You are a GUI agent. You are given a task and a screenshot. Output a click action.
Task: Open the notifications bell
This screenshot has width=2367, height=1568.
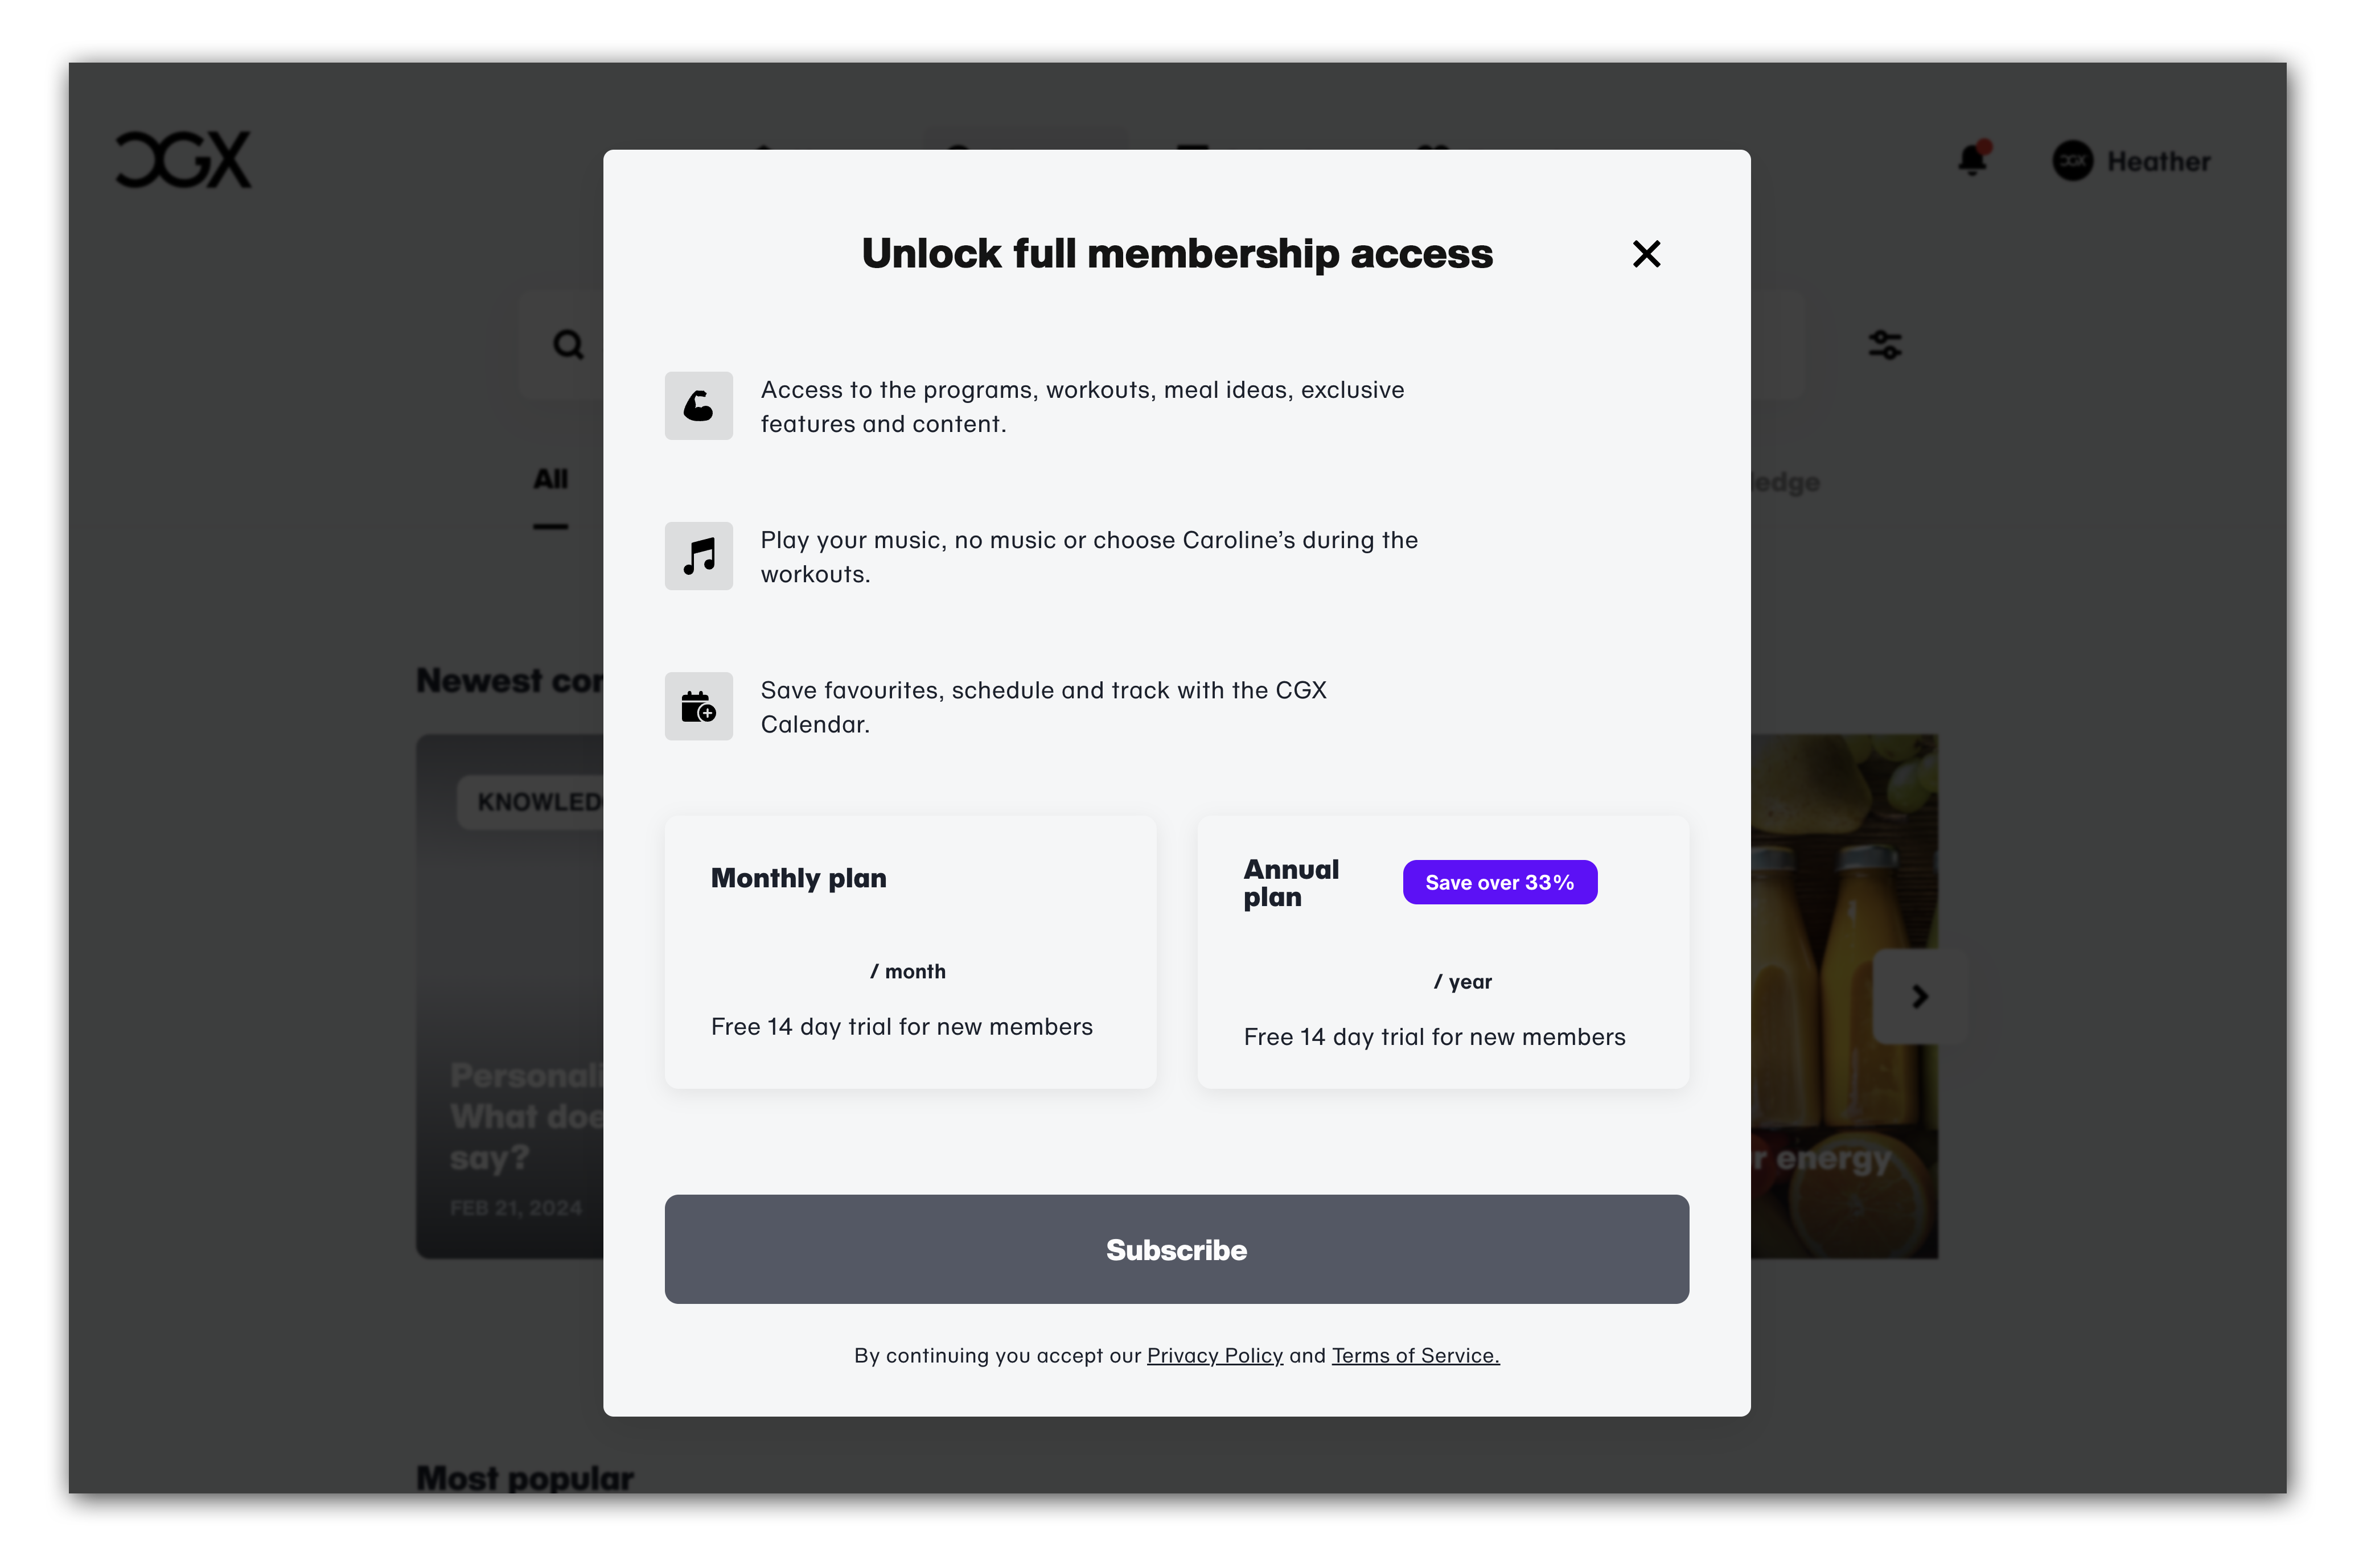click(x=1973, y=159)
